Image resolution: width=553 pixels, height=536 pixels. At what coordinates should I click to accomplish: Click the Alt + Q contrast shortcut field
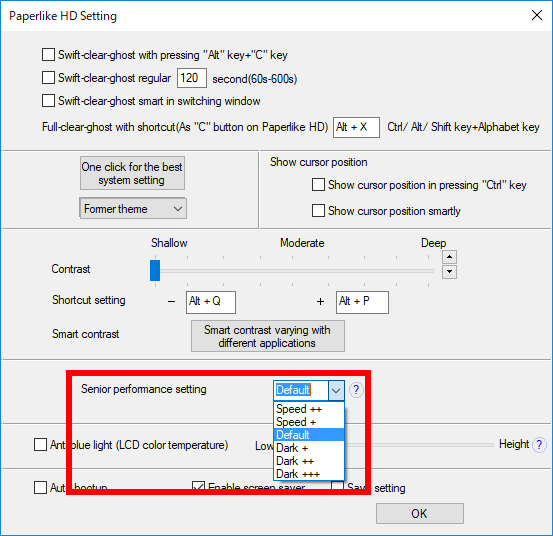[x=211, y=302]
